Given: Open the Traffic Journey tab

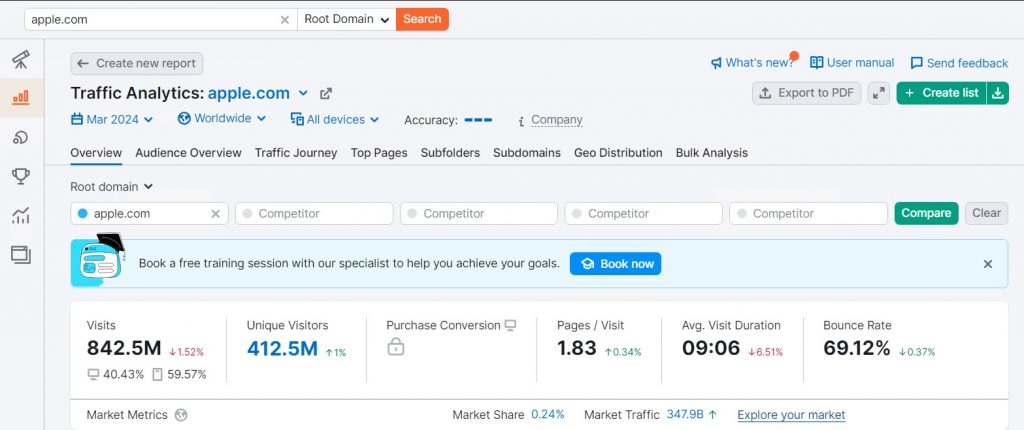Looking at the screenshot, I should (x=296, y=153).
